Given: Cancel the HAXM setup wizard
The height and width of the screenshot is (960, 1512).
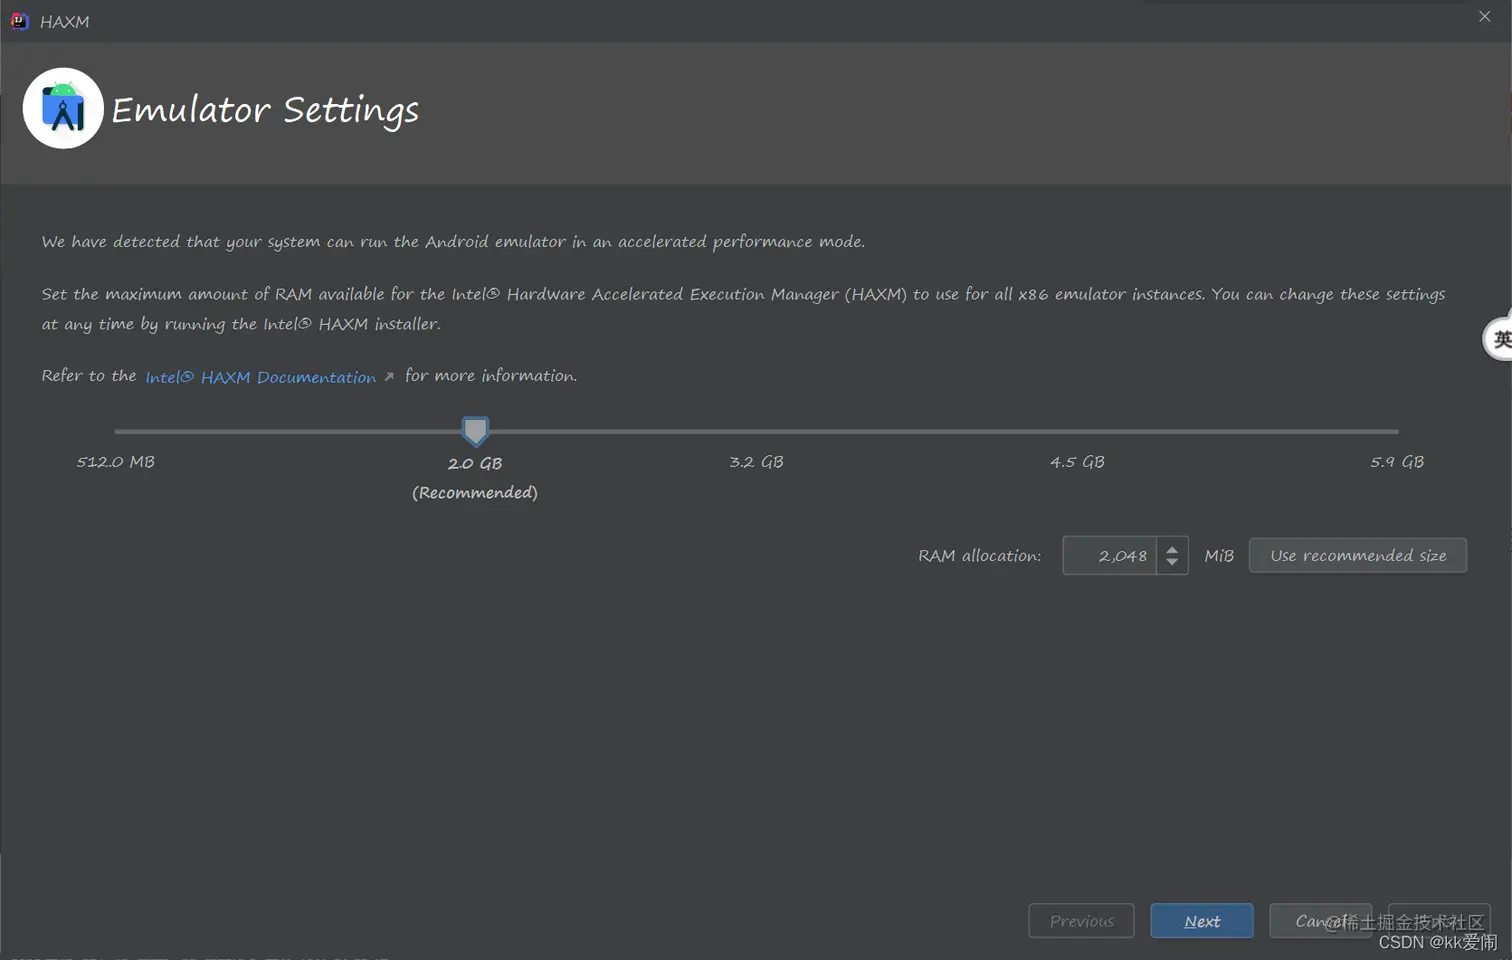Looking at the screenshot, I should (x=1320, y=921).
